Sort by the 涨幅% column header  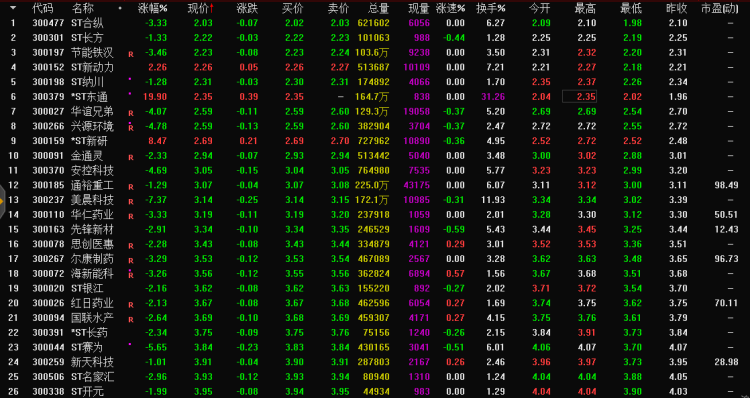pyautogui.click(x=153, y=8)
